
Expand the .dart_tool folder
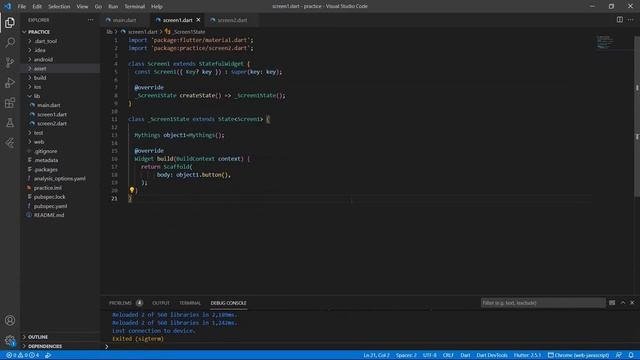coord(45,41)
